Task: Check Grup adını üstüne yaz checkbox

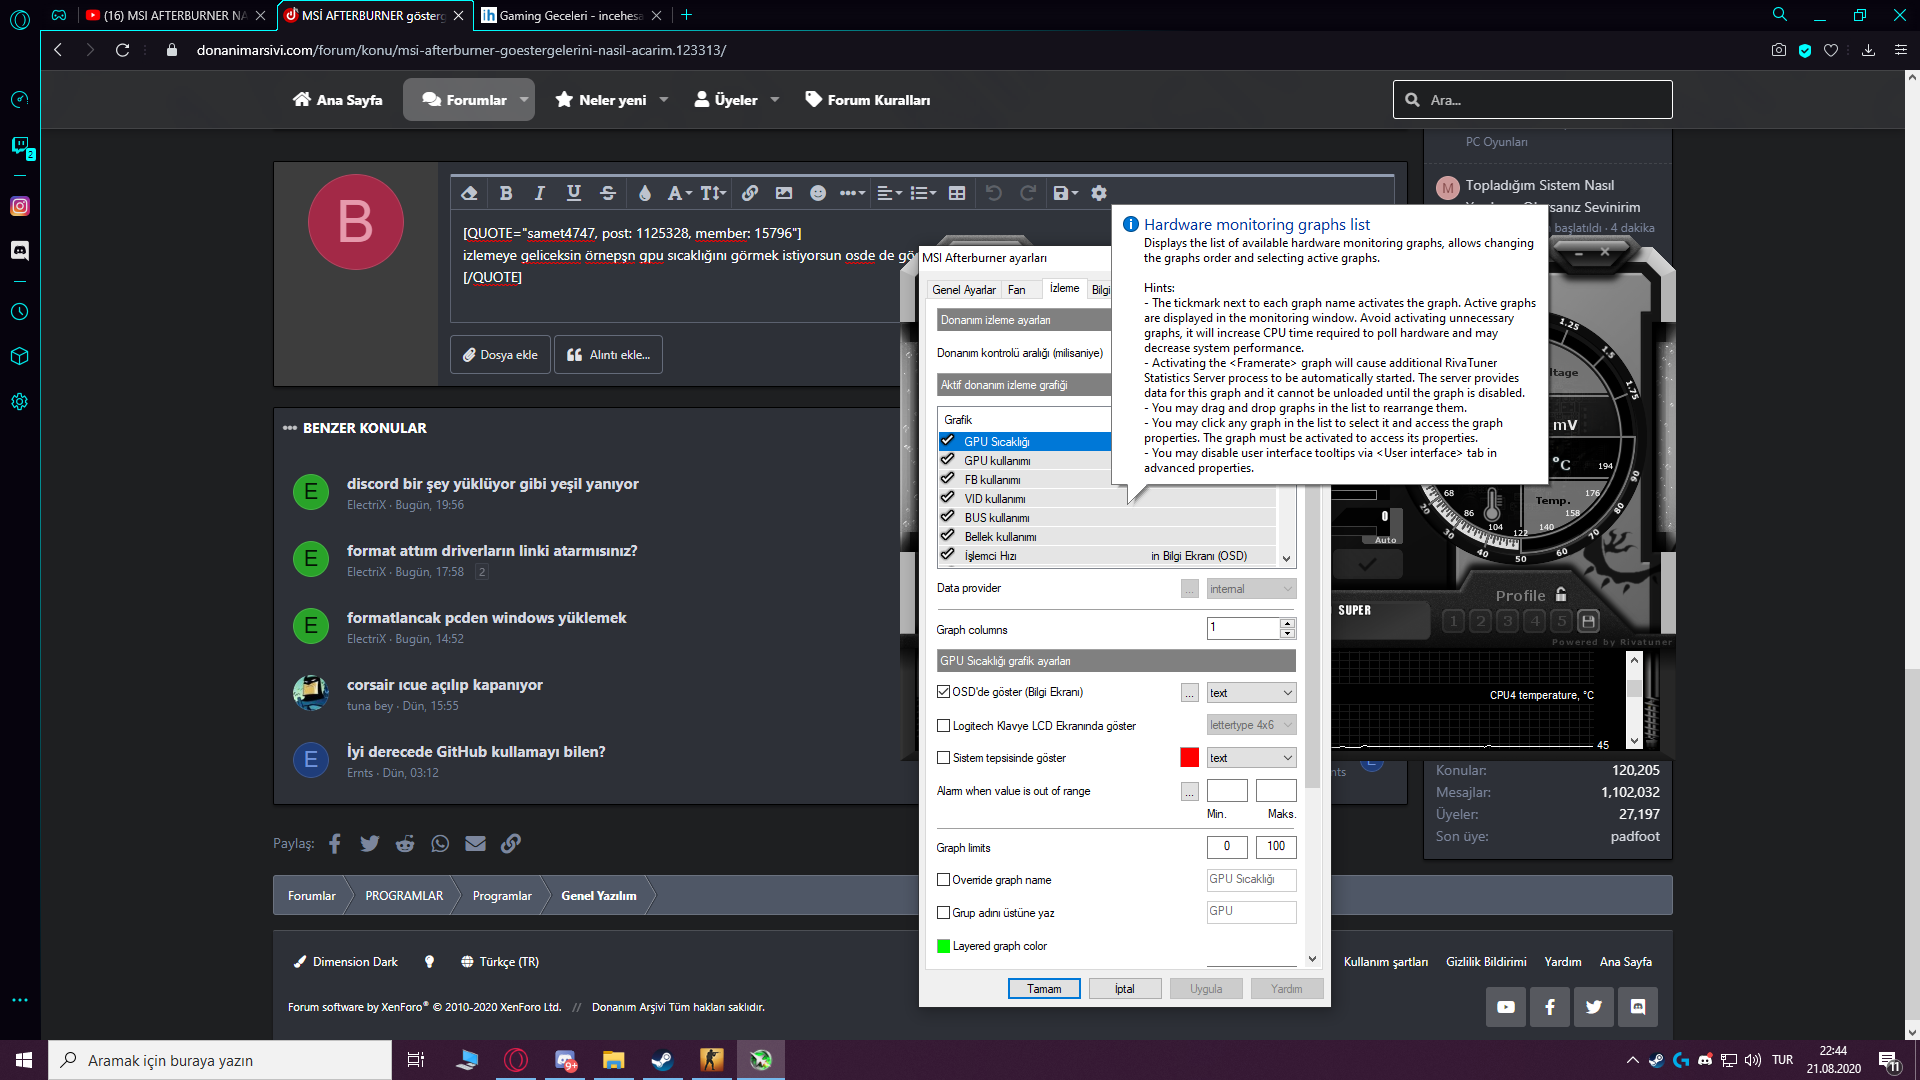Action: [x=943, y=913]
